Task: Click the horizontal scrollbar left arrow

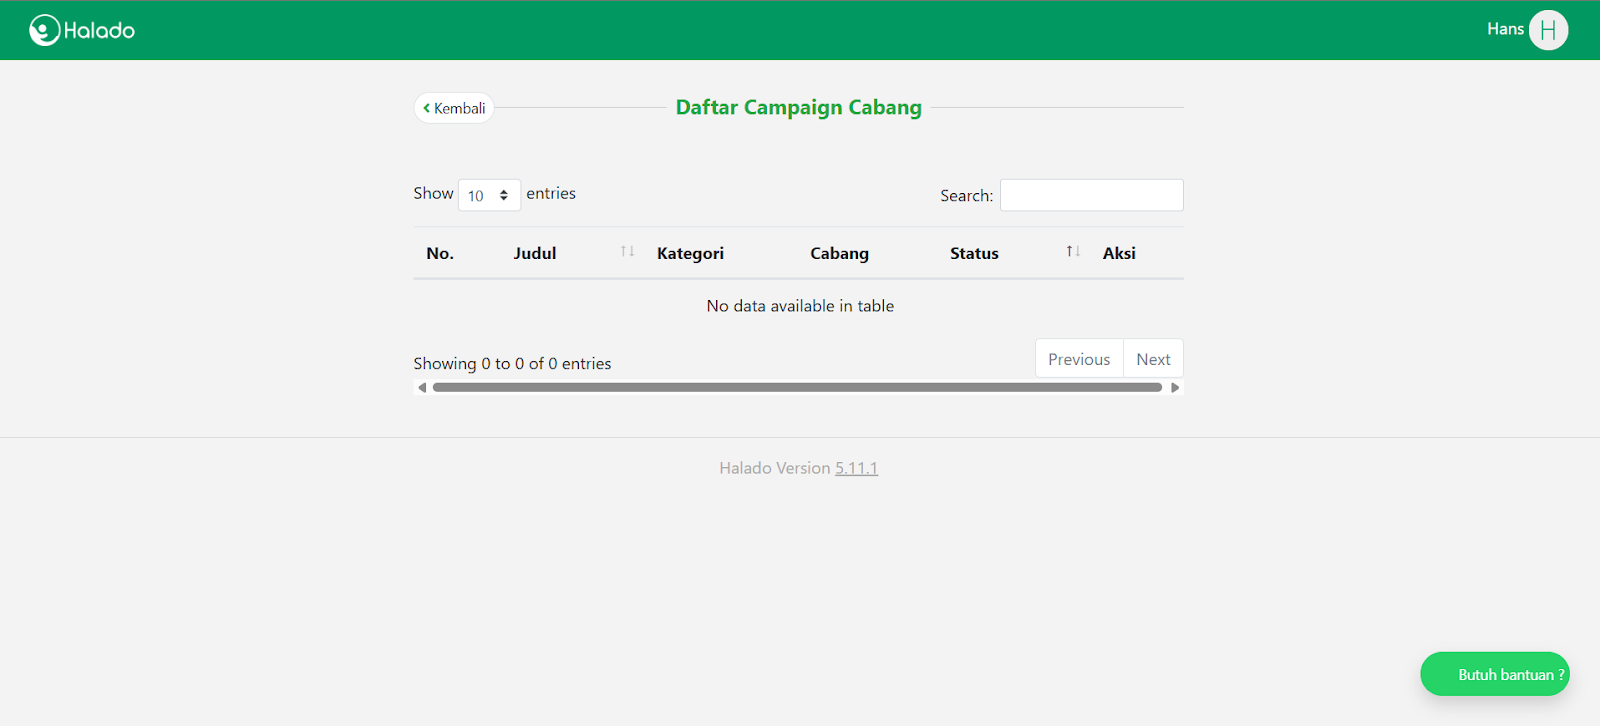Action: point(422,388)
